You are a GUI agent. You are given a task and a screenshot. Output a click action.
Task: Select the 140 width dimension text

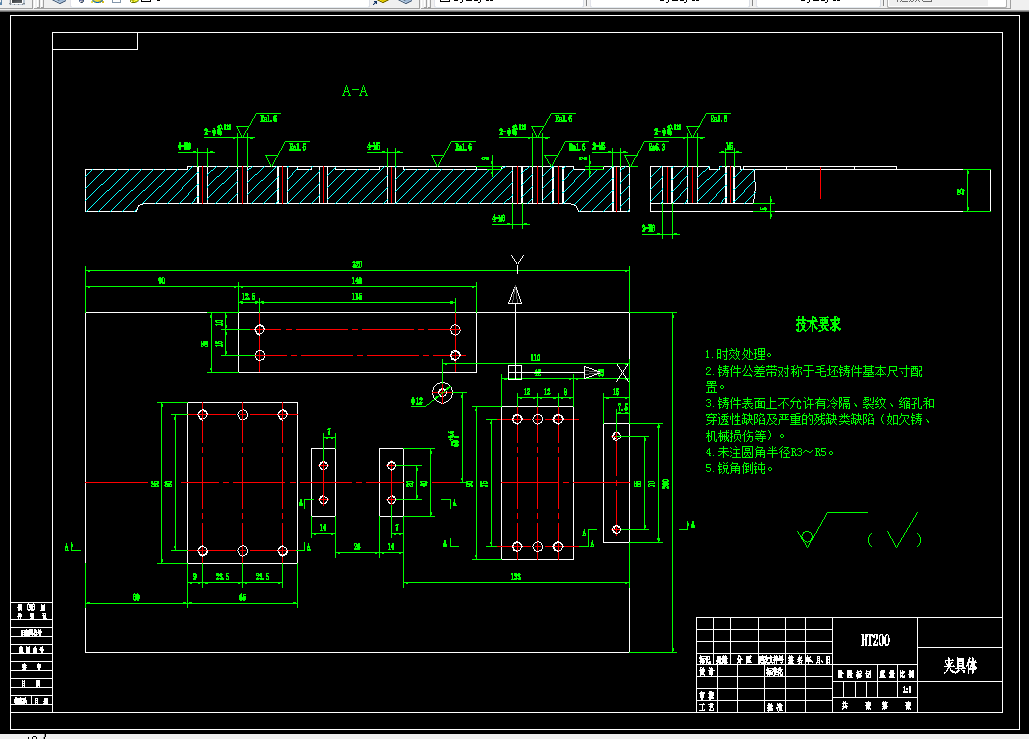click(x=356, y=280)
